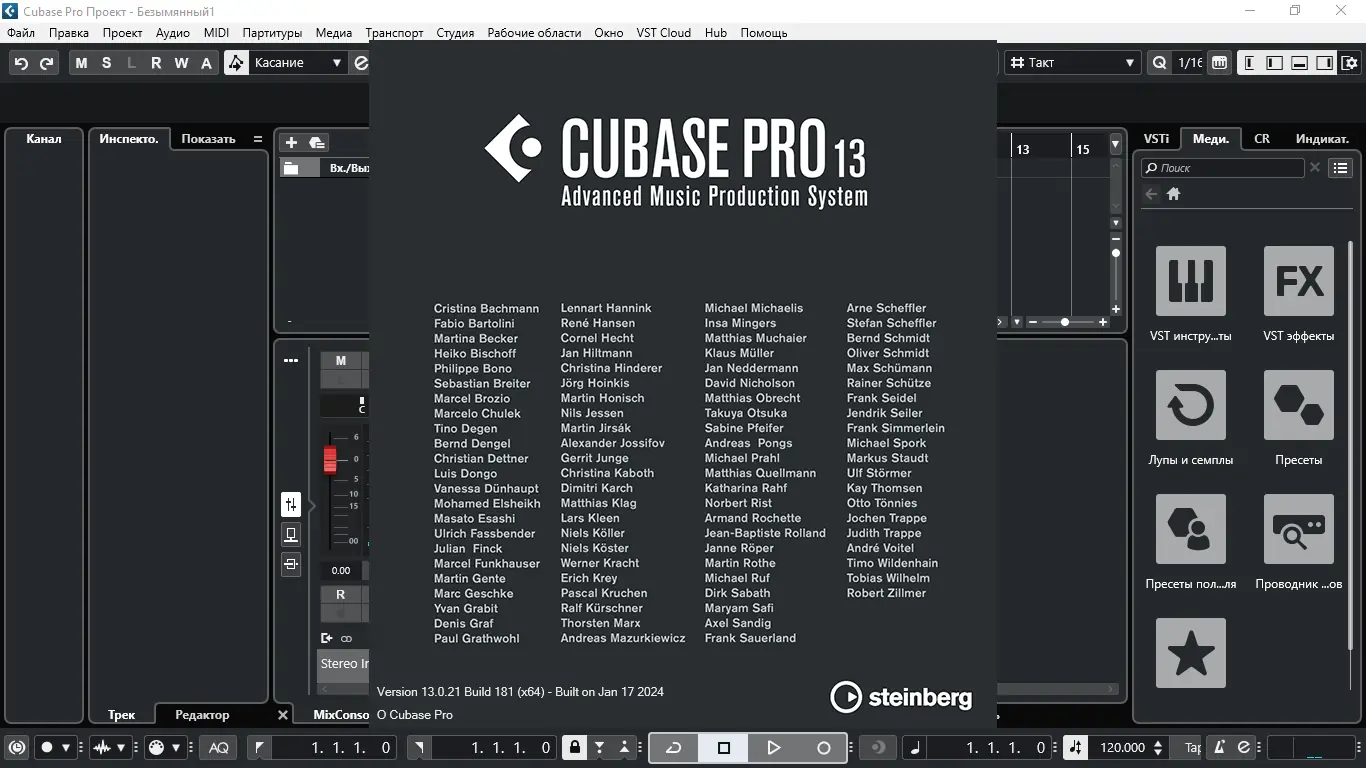Click the vertical zoom slider handle
1366x768 pixels.
pyautogui.click(x=1116, y=253)
